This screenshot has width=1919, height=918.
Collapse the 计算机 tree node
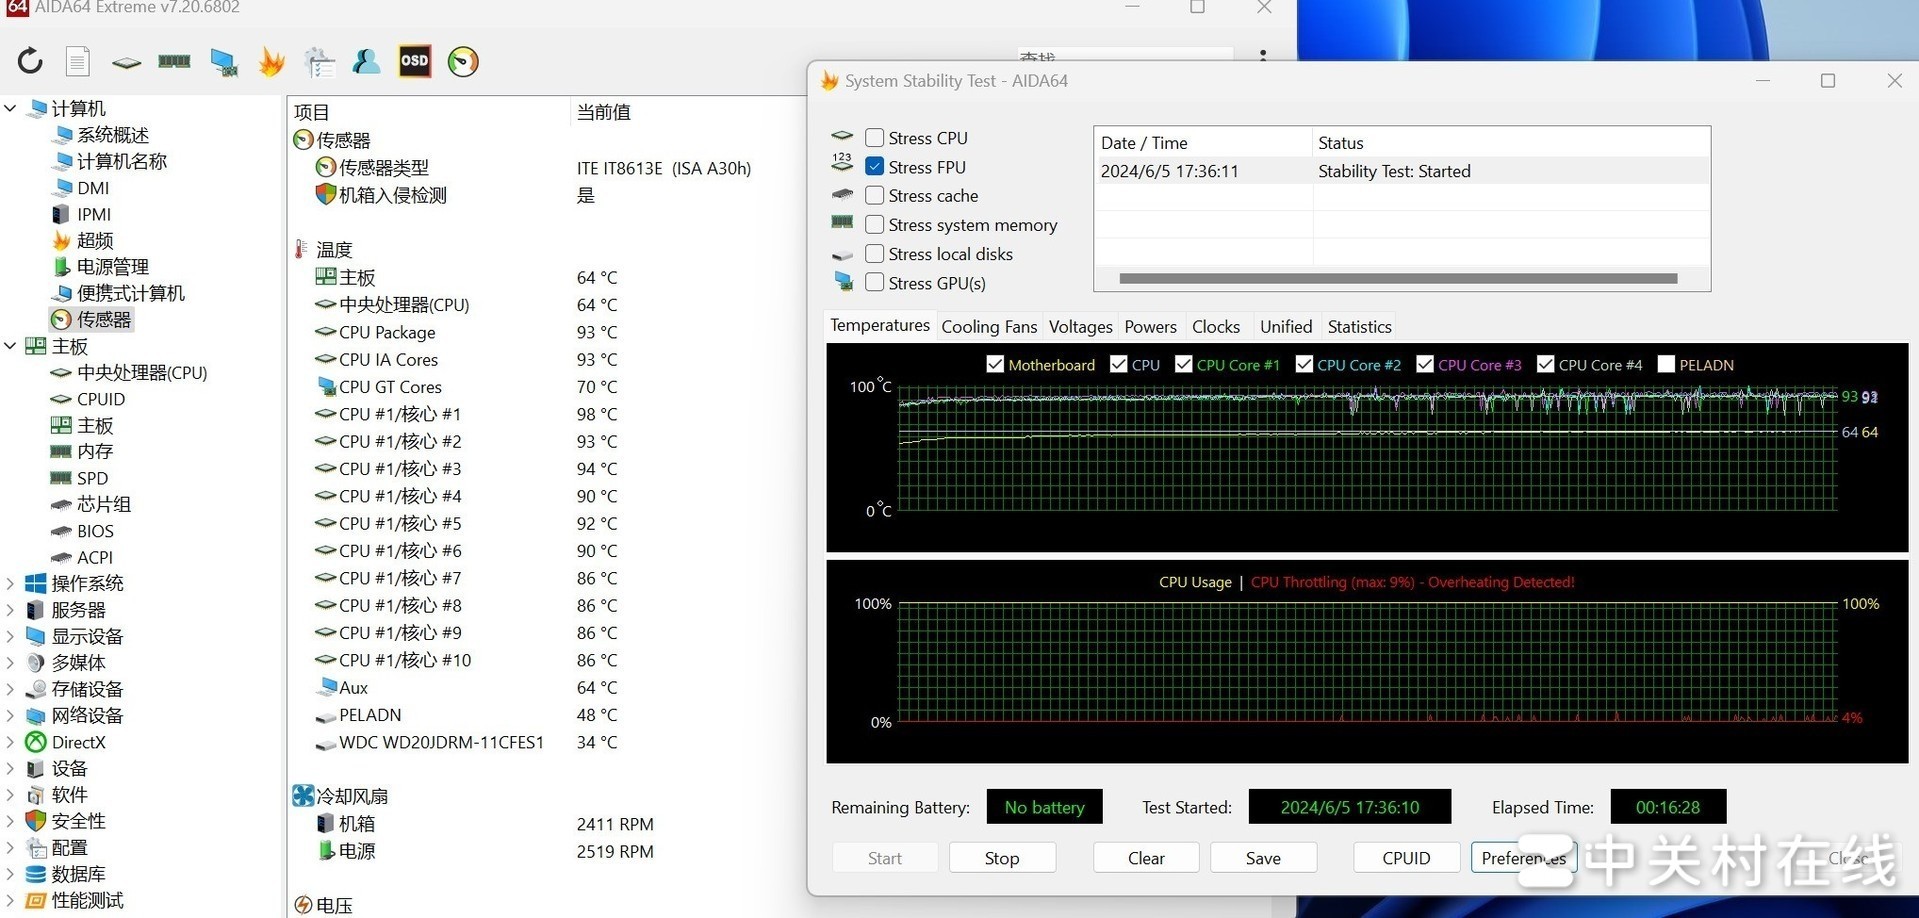[x=11, y=108]
